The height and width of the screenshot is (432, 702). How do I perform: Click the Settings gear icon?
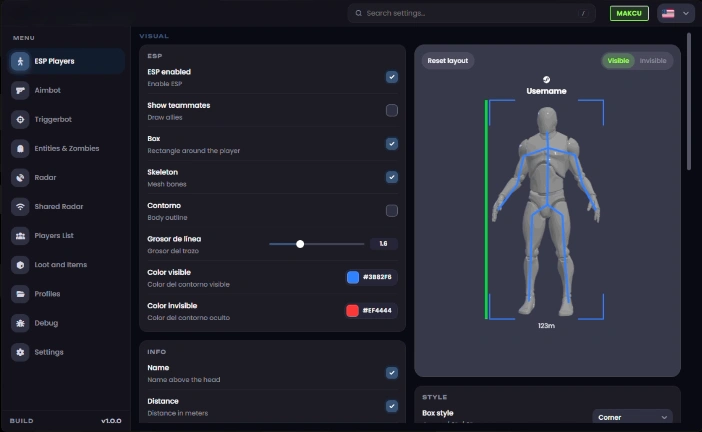coord(20,352)
